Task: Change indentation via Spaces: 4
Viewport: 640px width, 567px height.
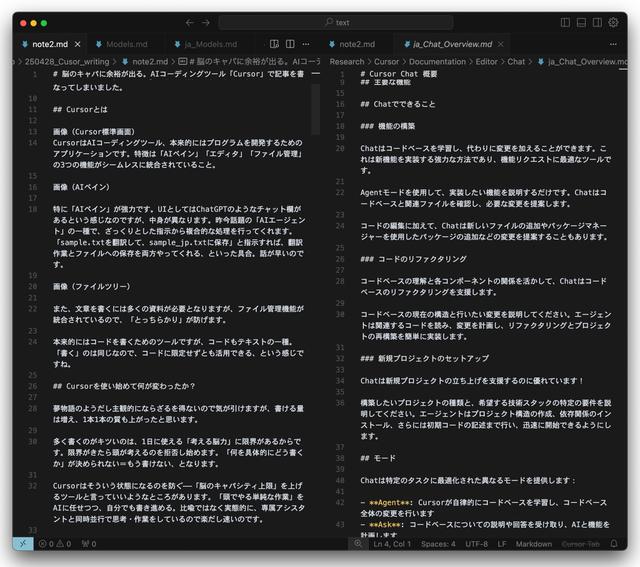Action: (438, 544)
